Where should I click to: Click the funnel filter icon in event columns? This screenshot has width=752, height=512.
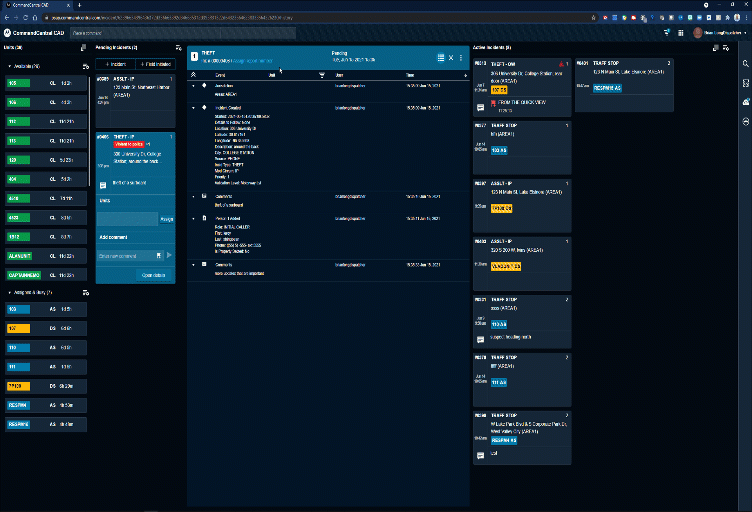point(321,75)
